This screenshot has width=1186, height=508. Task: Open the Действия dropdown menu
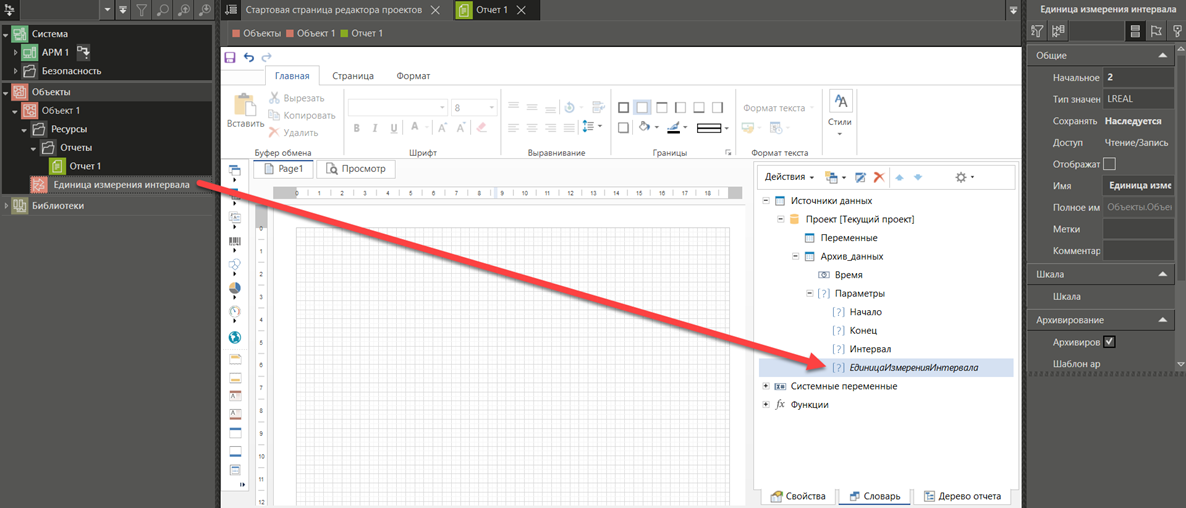[x=789, y=177]
